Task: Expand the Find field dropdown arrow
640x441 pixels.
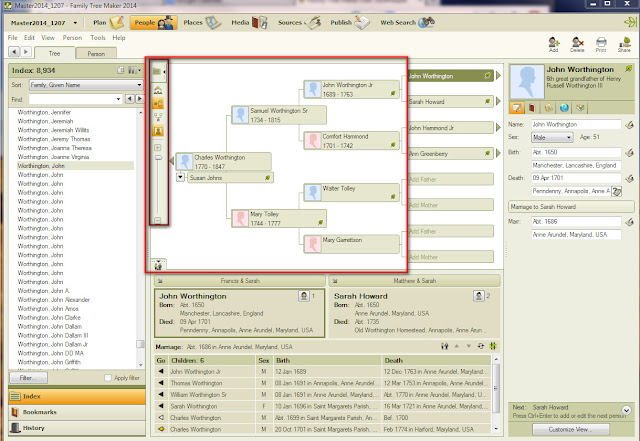Action: click(x=118, y=99)
